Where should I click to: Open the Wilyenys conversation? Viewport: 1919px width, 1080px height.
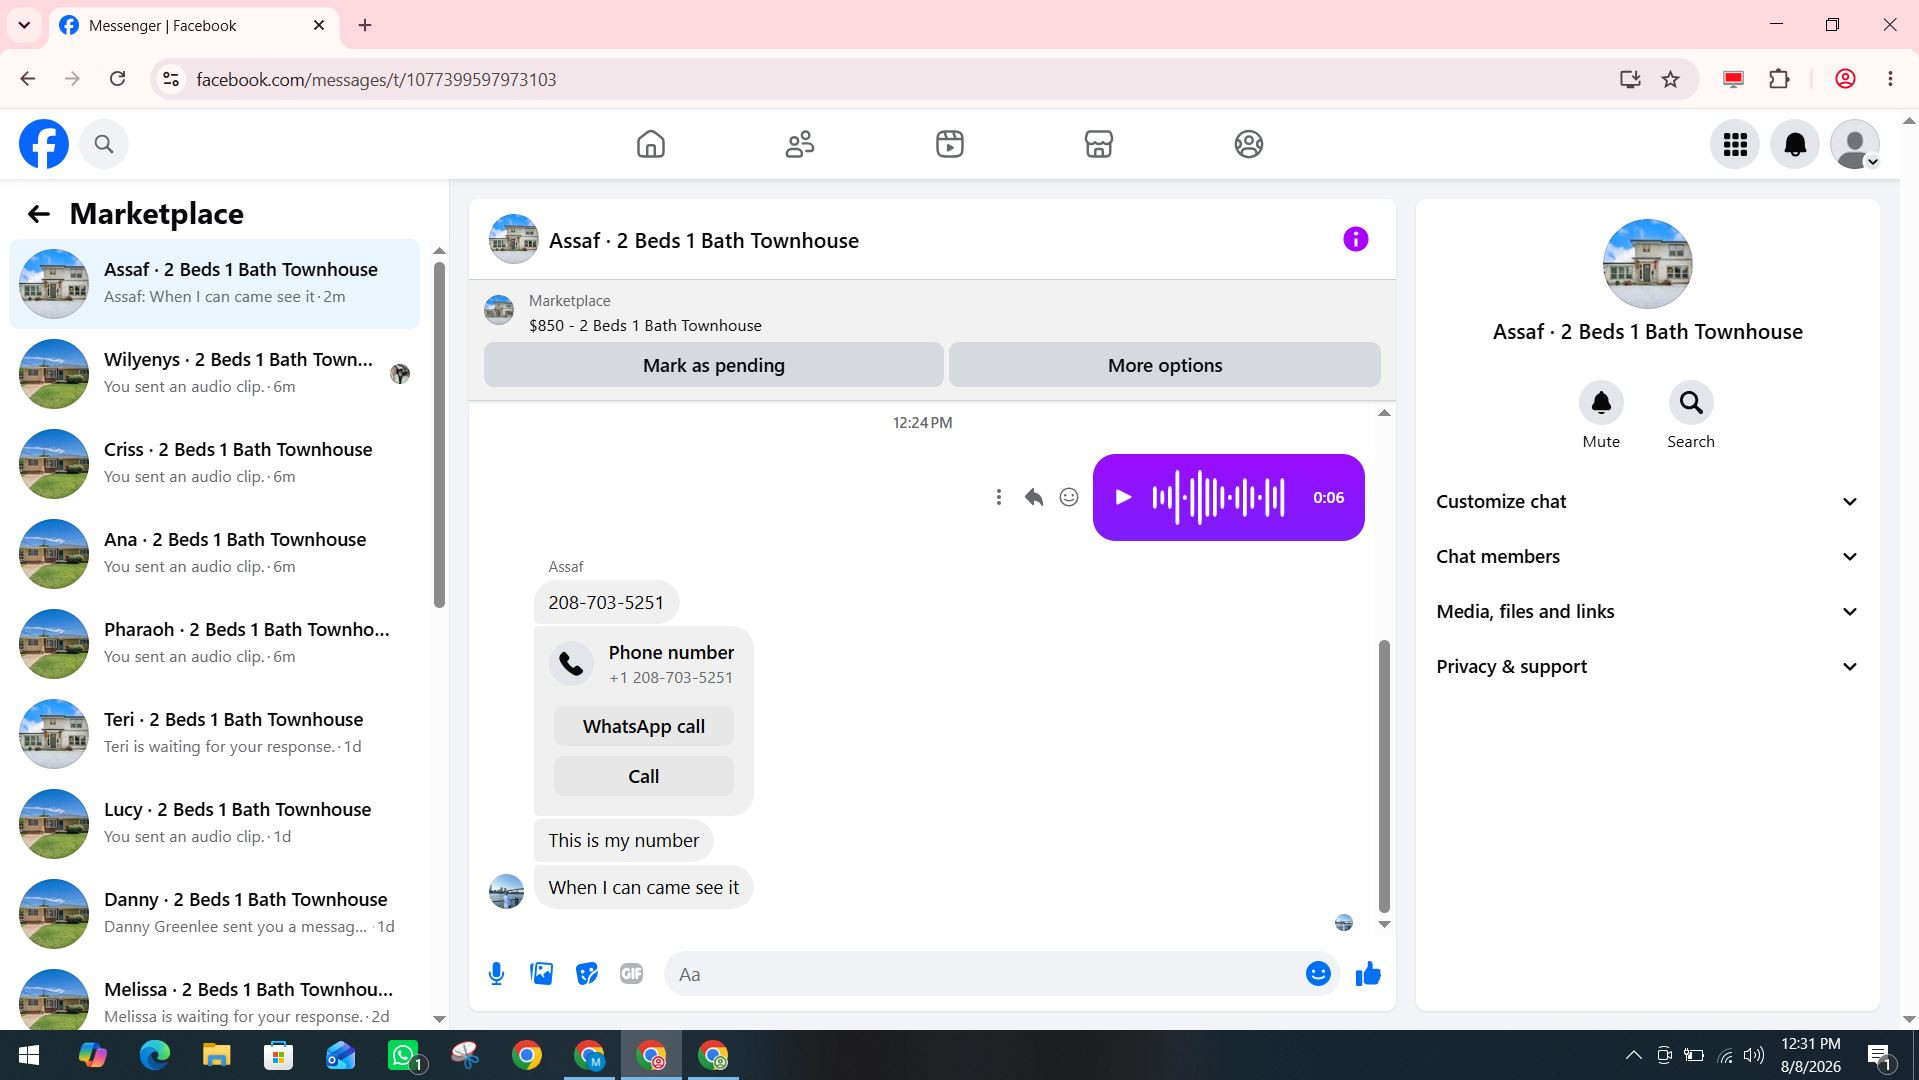click(214, 374)
